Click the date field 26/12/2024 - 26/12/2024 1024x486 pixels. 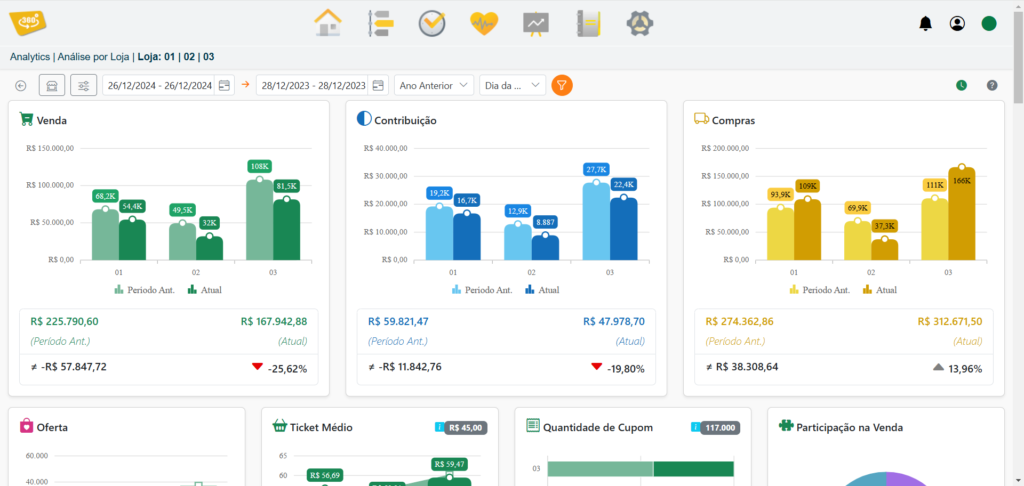pyautogui.click(x=159, y=86)
